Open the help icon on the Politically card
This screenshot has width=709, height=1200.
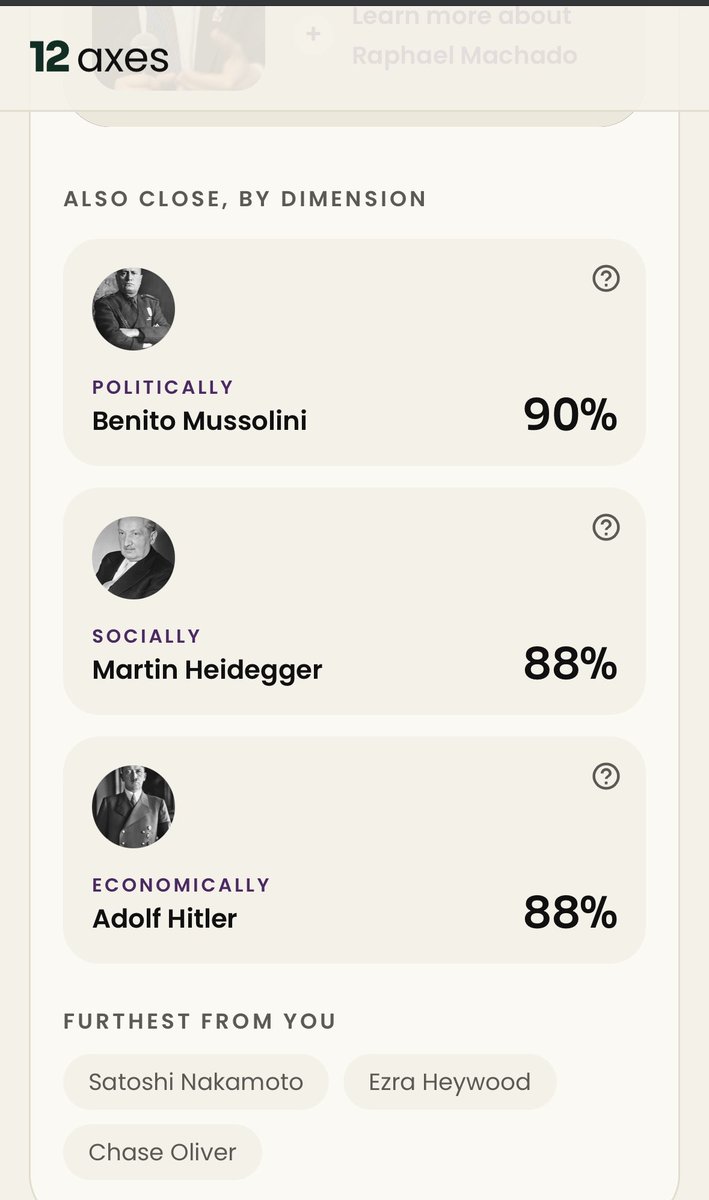606,278
